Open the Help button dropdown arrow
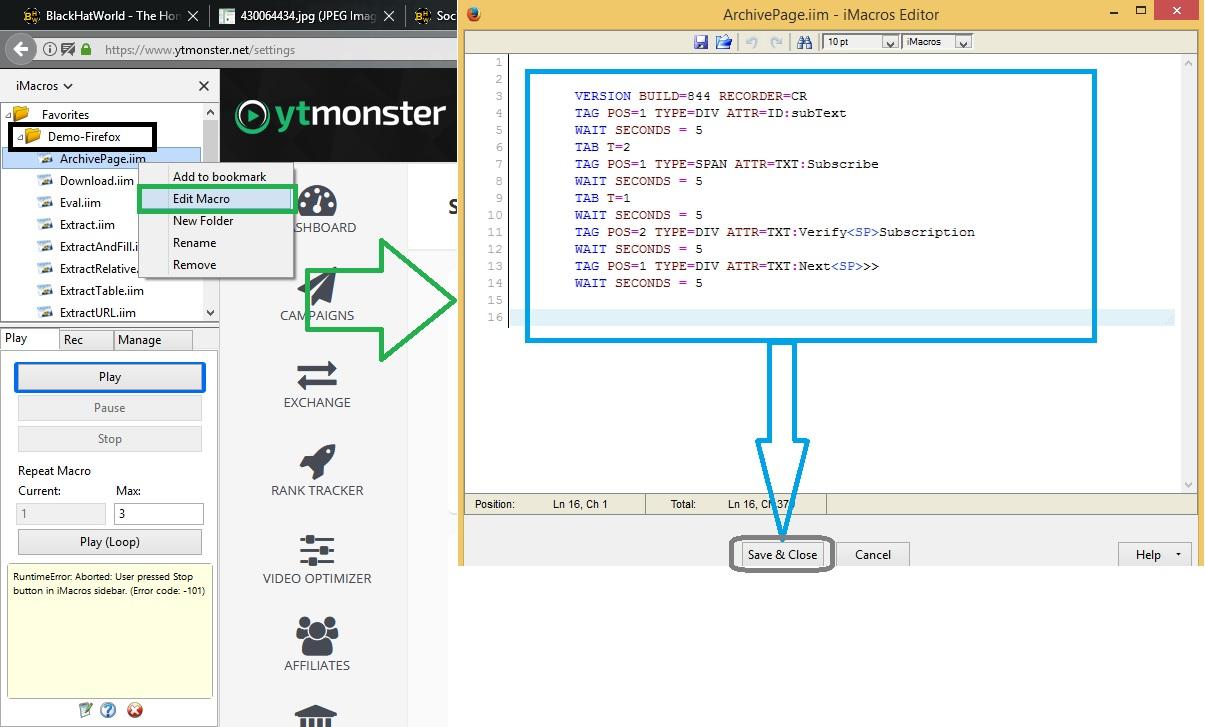The width and height of the screenshot is (1205, 727). coord(1178,554)
